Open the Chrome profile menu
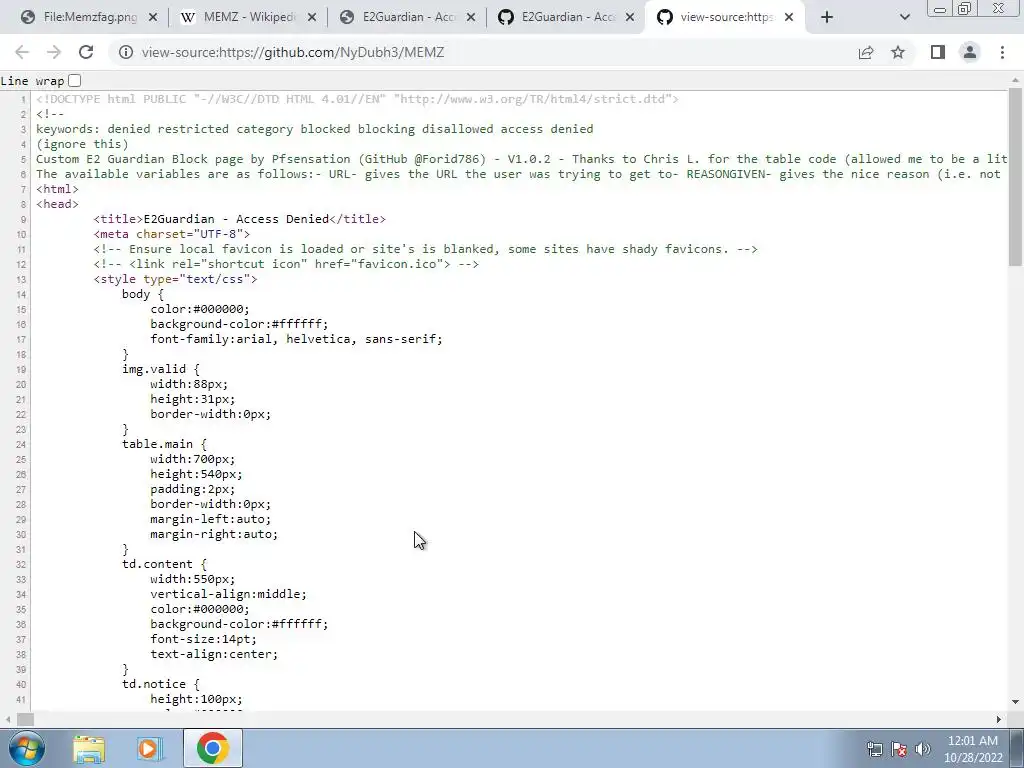Image resolution: width=1024 pixels, height=768 pixels. [x=970, y=52]
